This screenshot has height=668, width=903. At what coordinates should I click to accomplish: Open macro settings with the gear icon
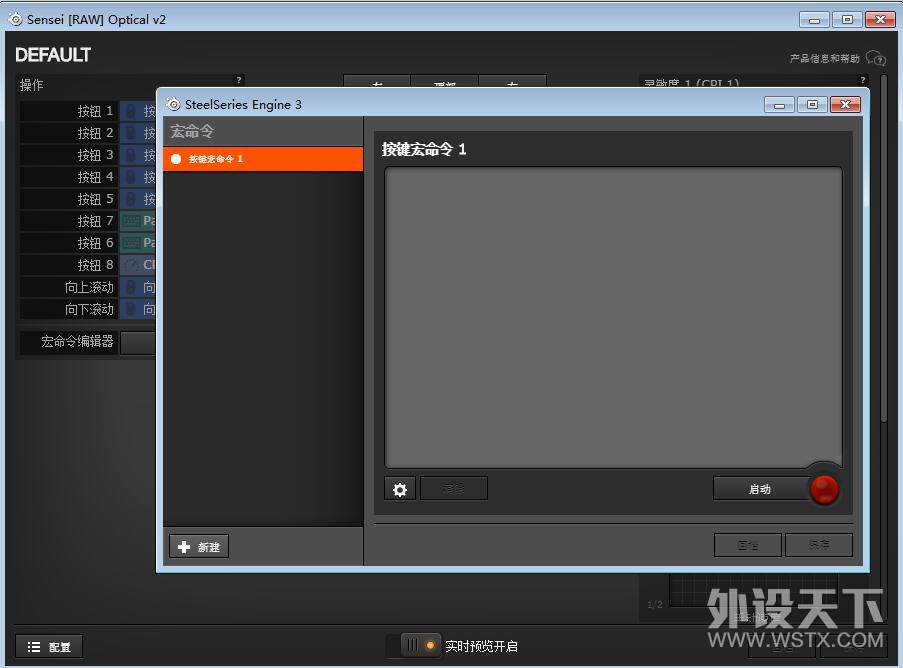(400, 489)
